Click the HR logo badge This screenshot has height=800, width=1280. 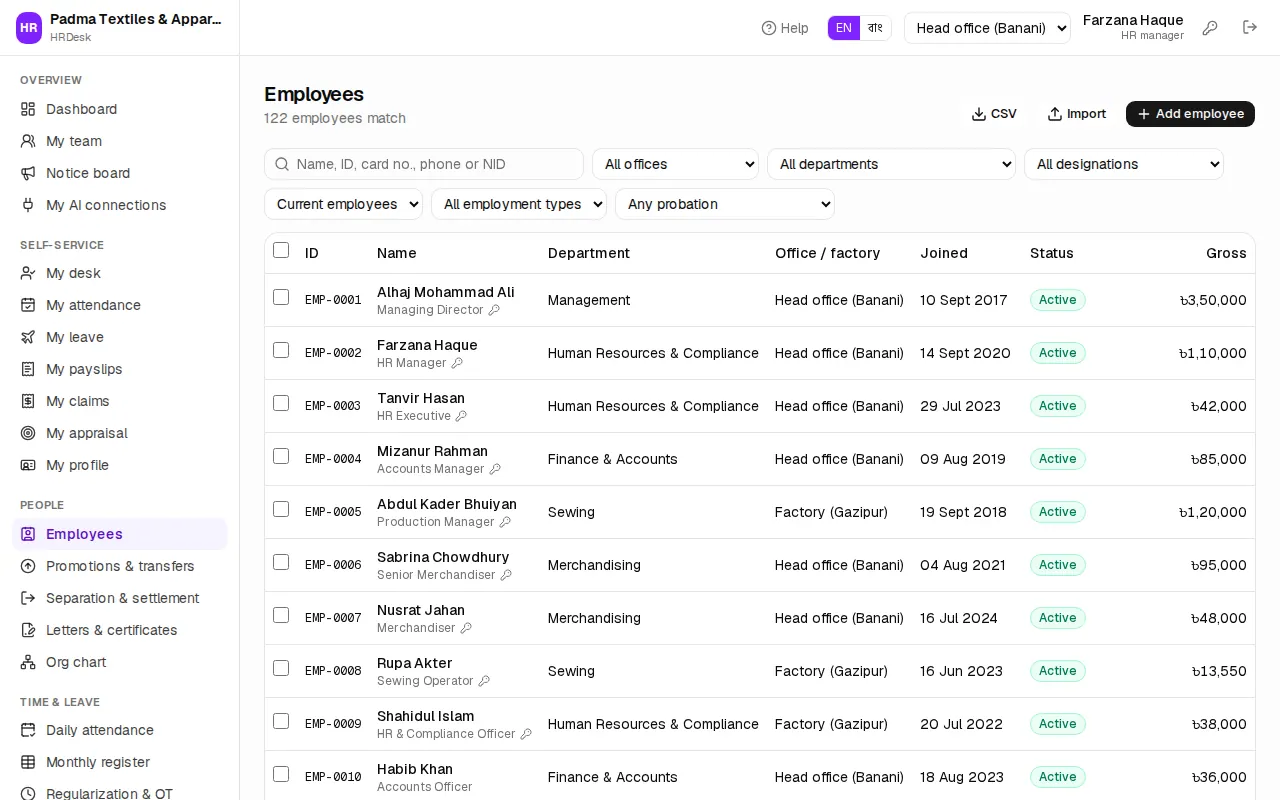coord(29,28)
